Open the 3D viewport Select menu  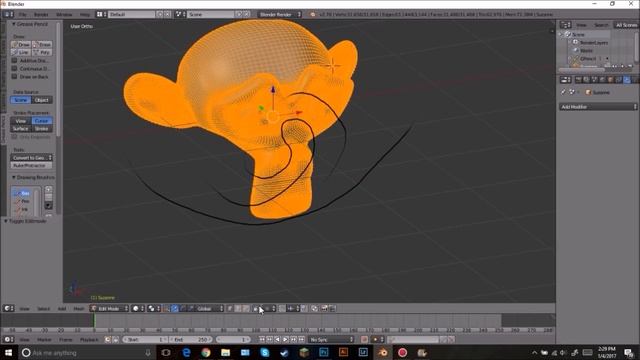(x=43, y=309)
